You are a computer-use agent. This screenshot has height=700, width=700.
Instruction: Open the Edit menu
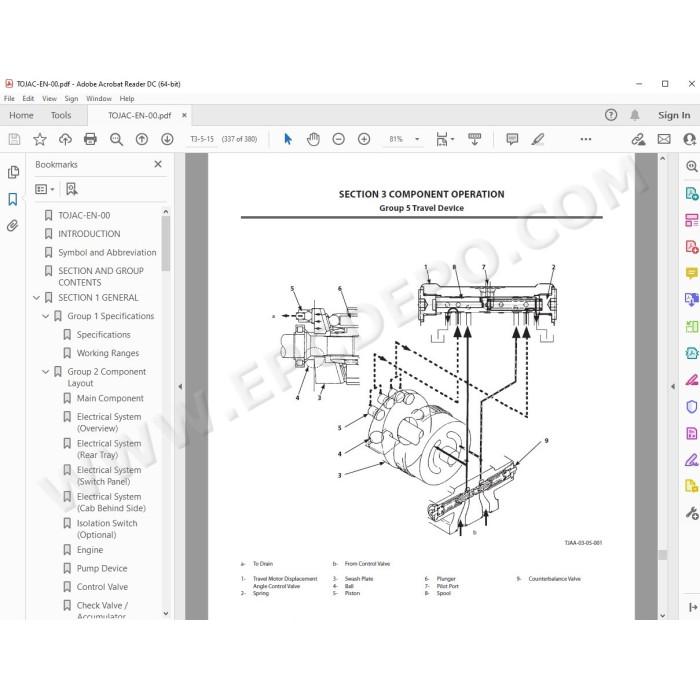(x=28, y=99)
